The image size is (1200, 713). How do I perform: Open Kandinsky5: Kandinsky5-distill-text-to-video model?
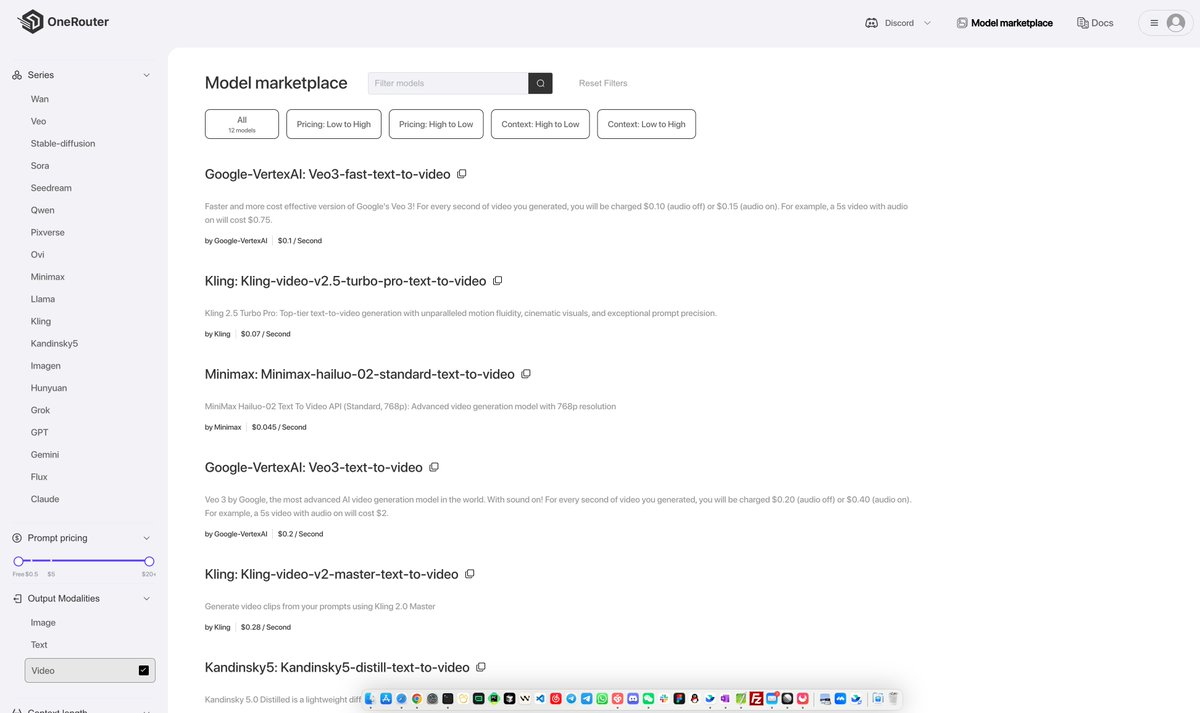point(337,667)
